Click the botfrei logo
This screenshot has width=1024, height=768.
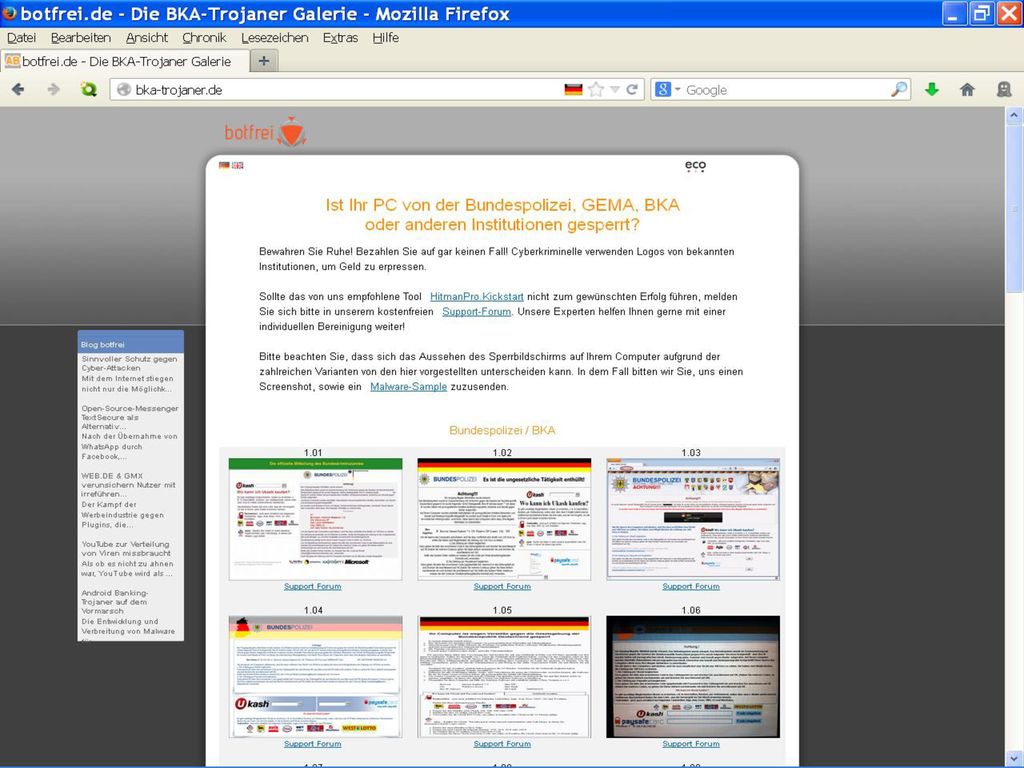[265, 131]
